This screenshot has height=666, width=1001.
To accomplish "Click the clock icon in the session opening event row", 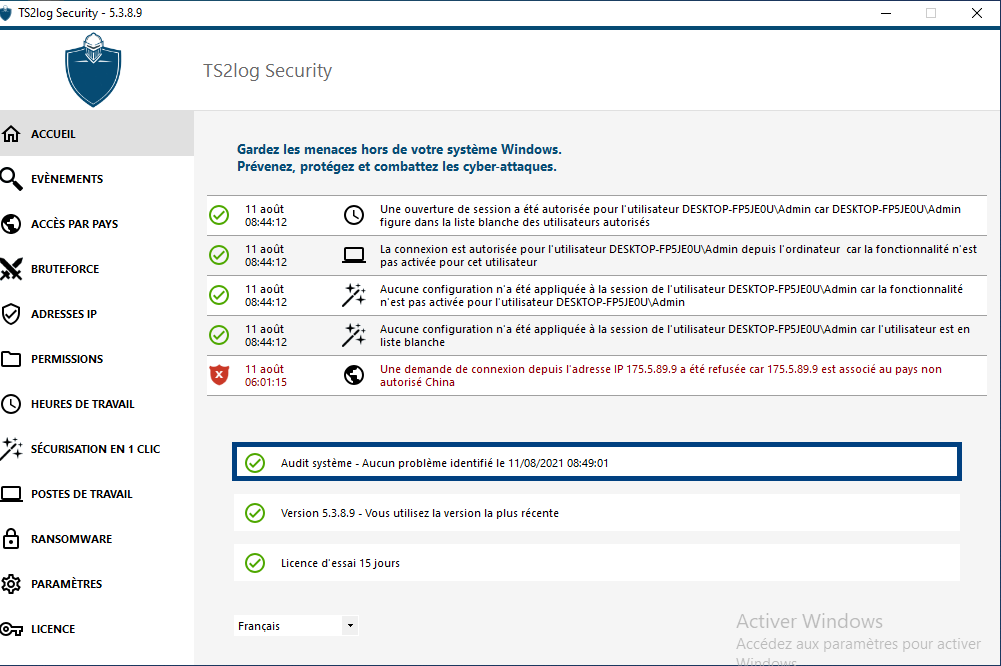I will coord(354,215).
